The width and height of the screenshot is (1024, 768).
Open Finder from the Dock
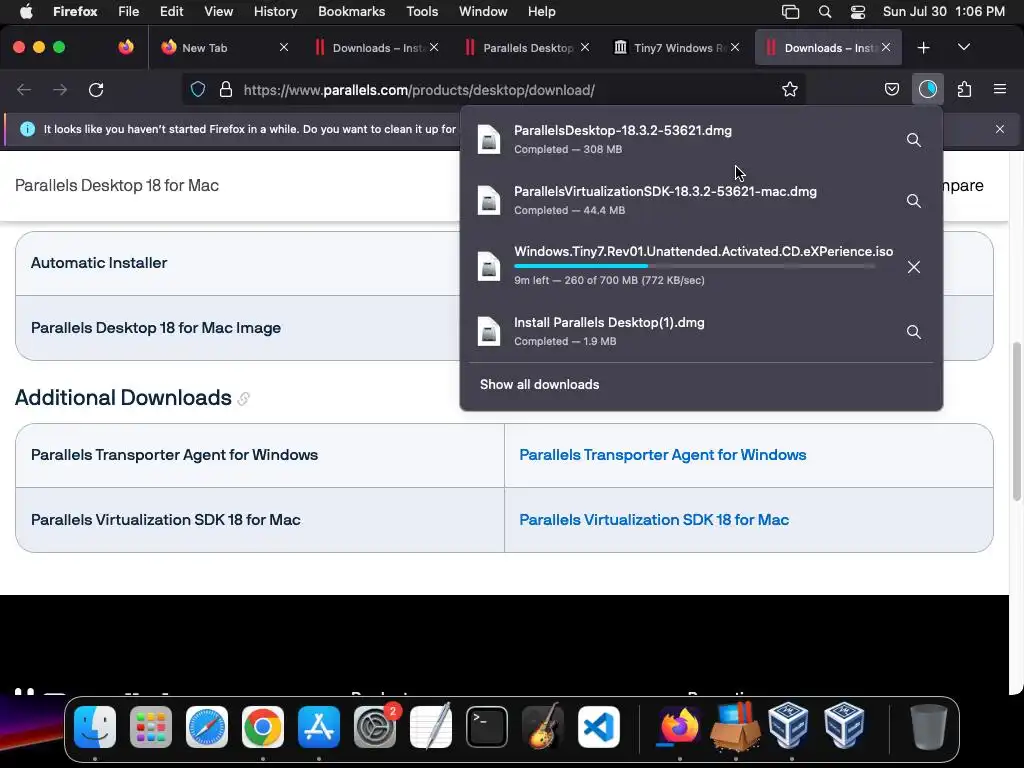[x=95, y=727]
